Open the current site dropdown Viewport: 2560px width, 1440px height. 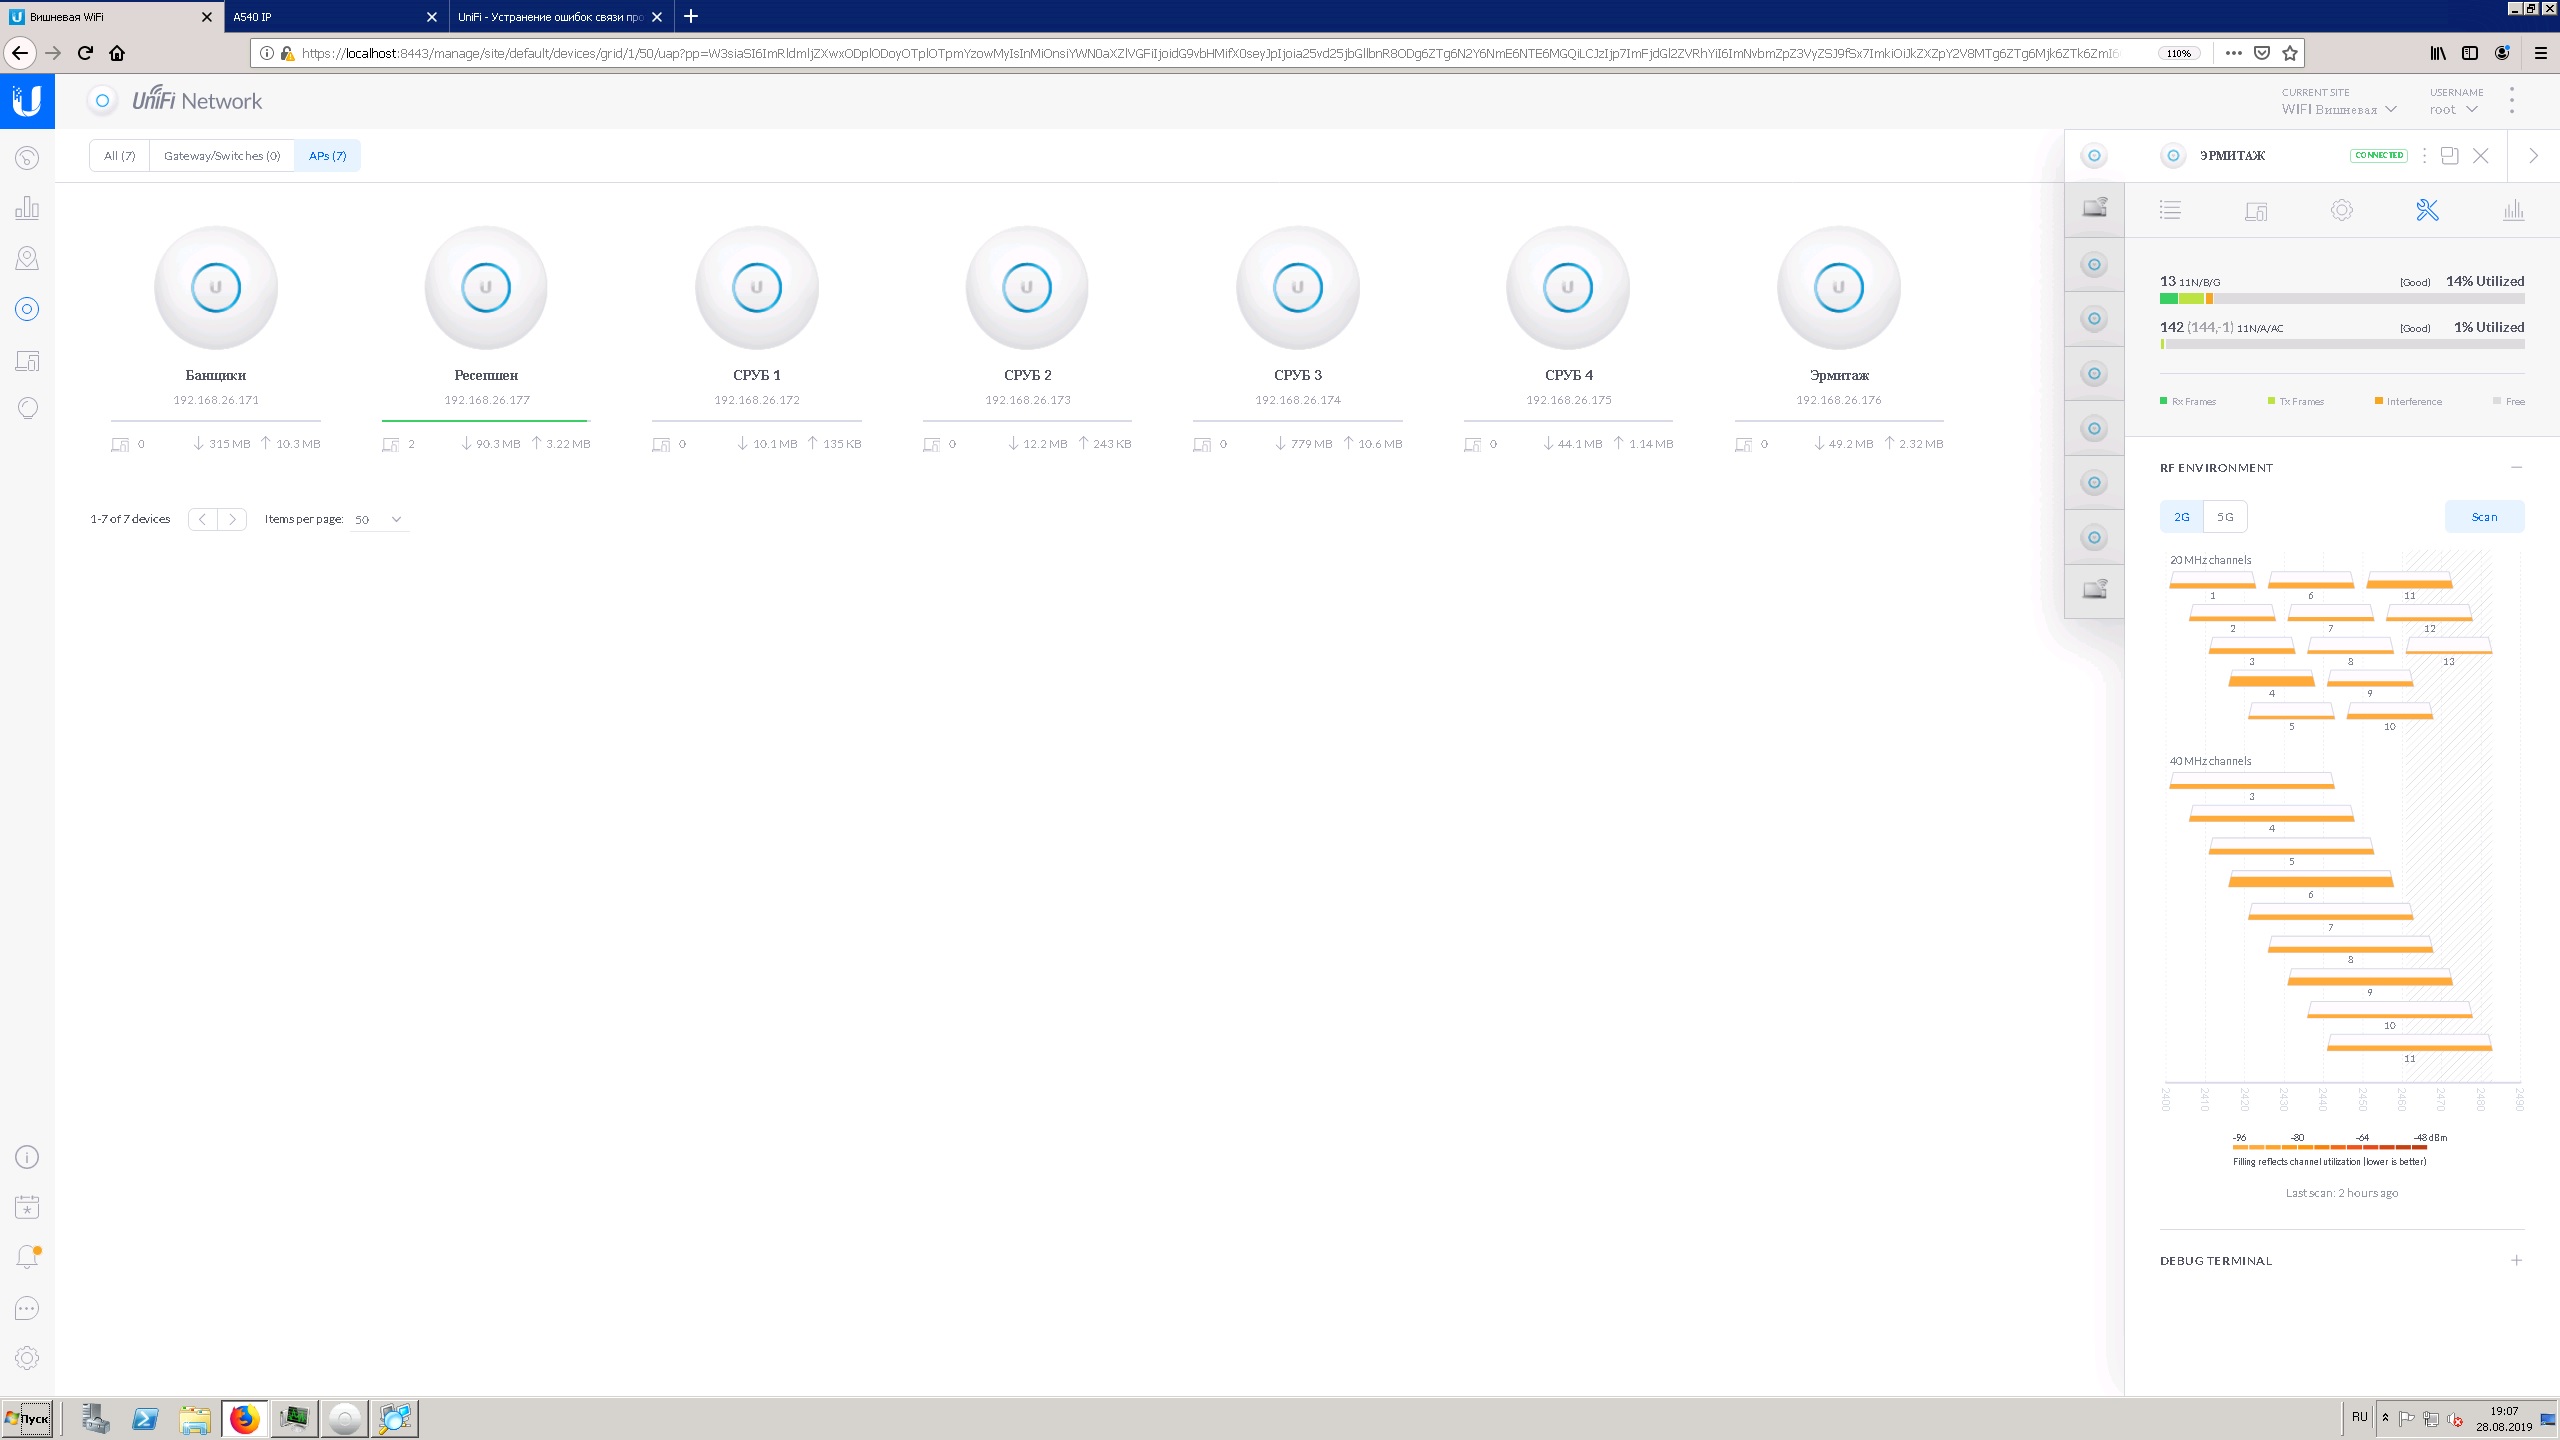click(x=2338, y=109)
